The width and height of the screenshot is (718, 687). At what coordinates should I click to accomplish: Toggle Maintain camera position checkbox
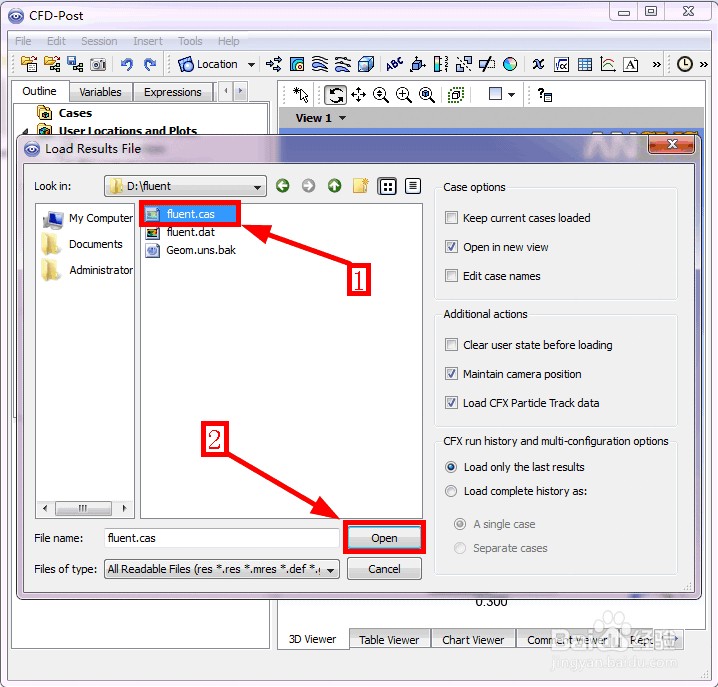(451, 374)
